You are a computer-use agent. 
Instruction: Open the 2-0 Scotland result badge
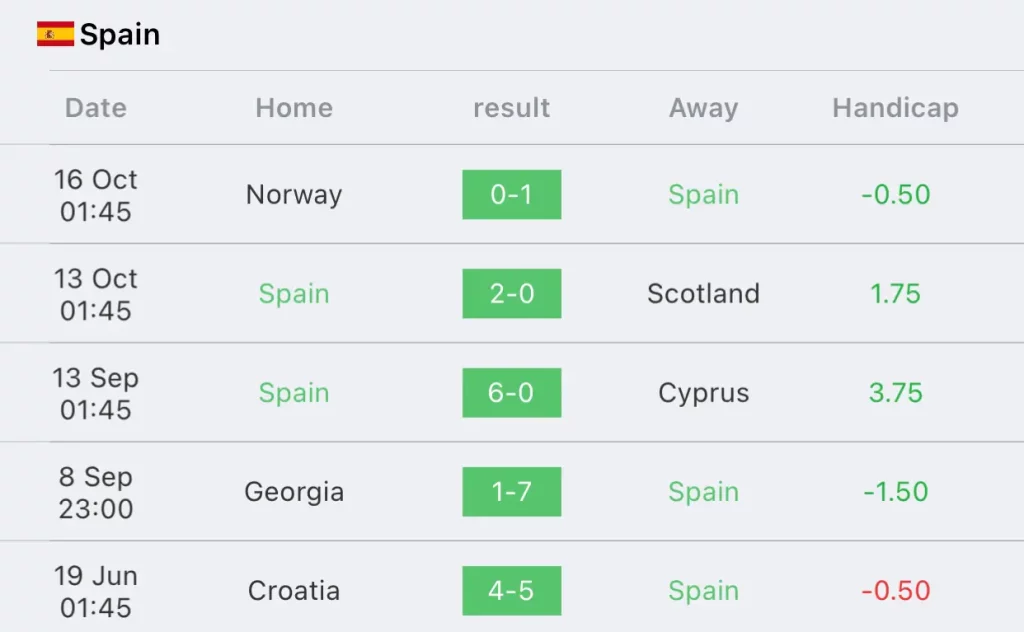[511, 294]
